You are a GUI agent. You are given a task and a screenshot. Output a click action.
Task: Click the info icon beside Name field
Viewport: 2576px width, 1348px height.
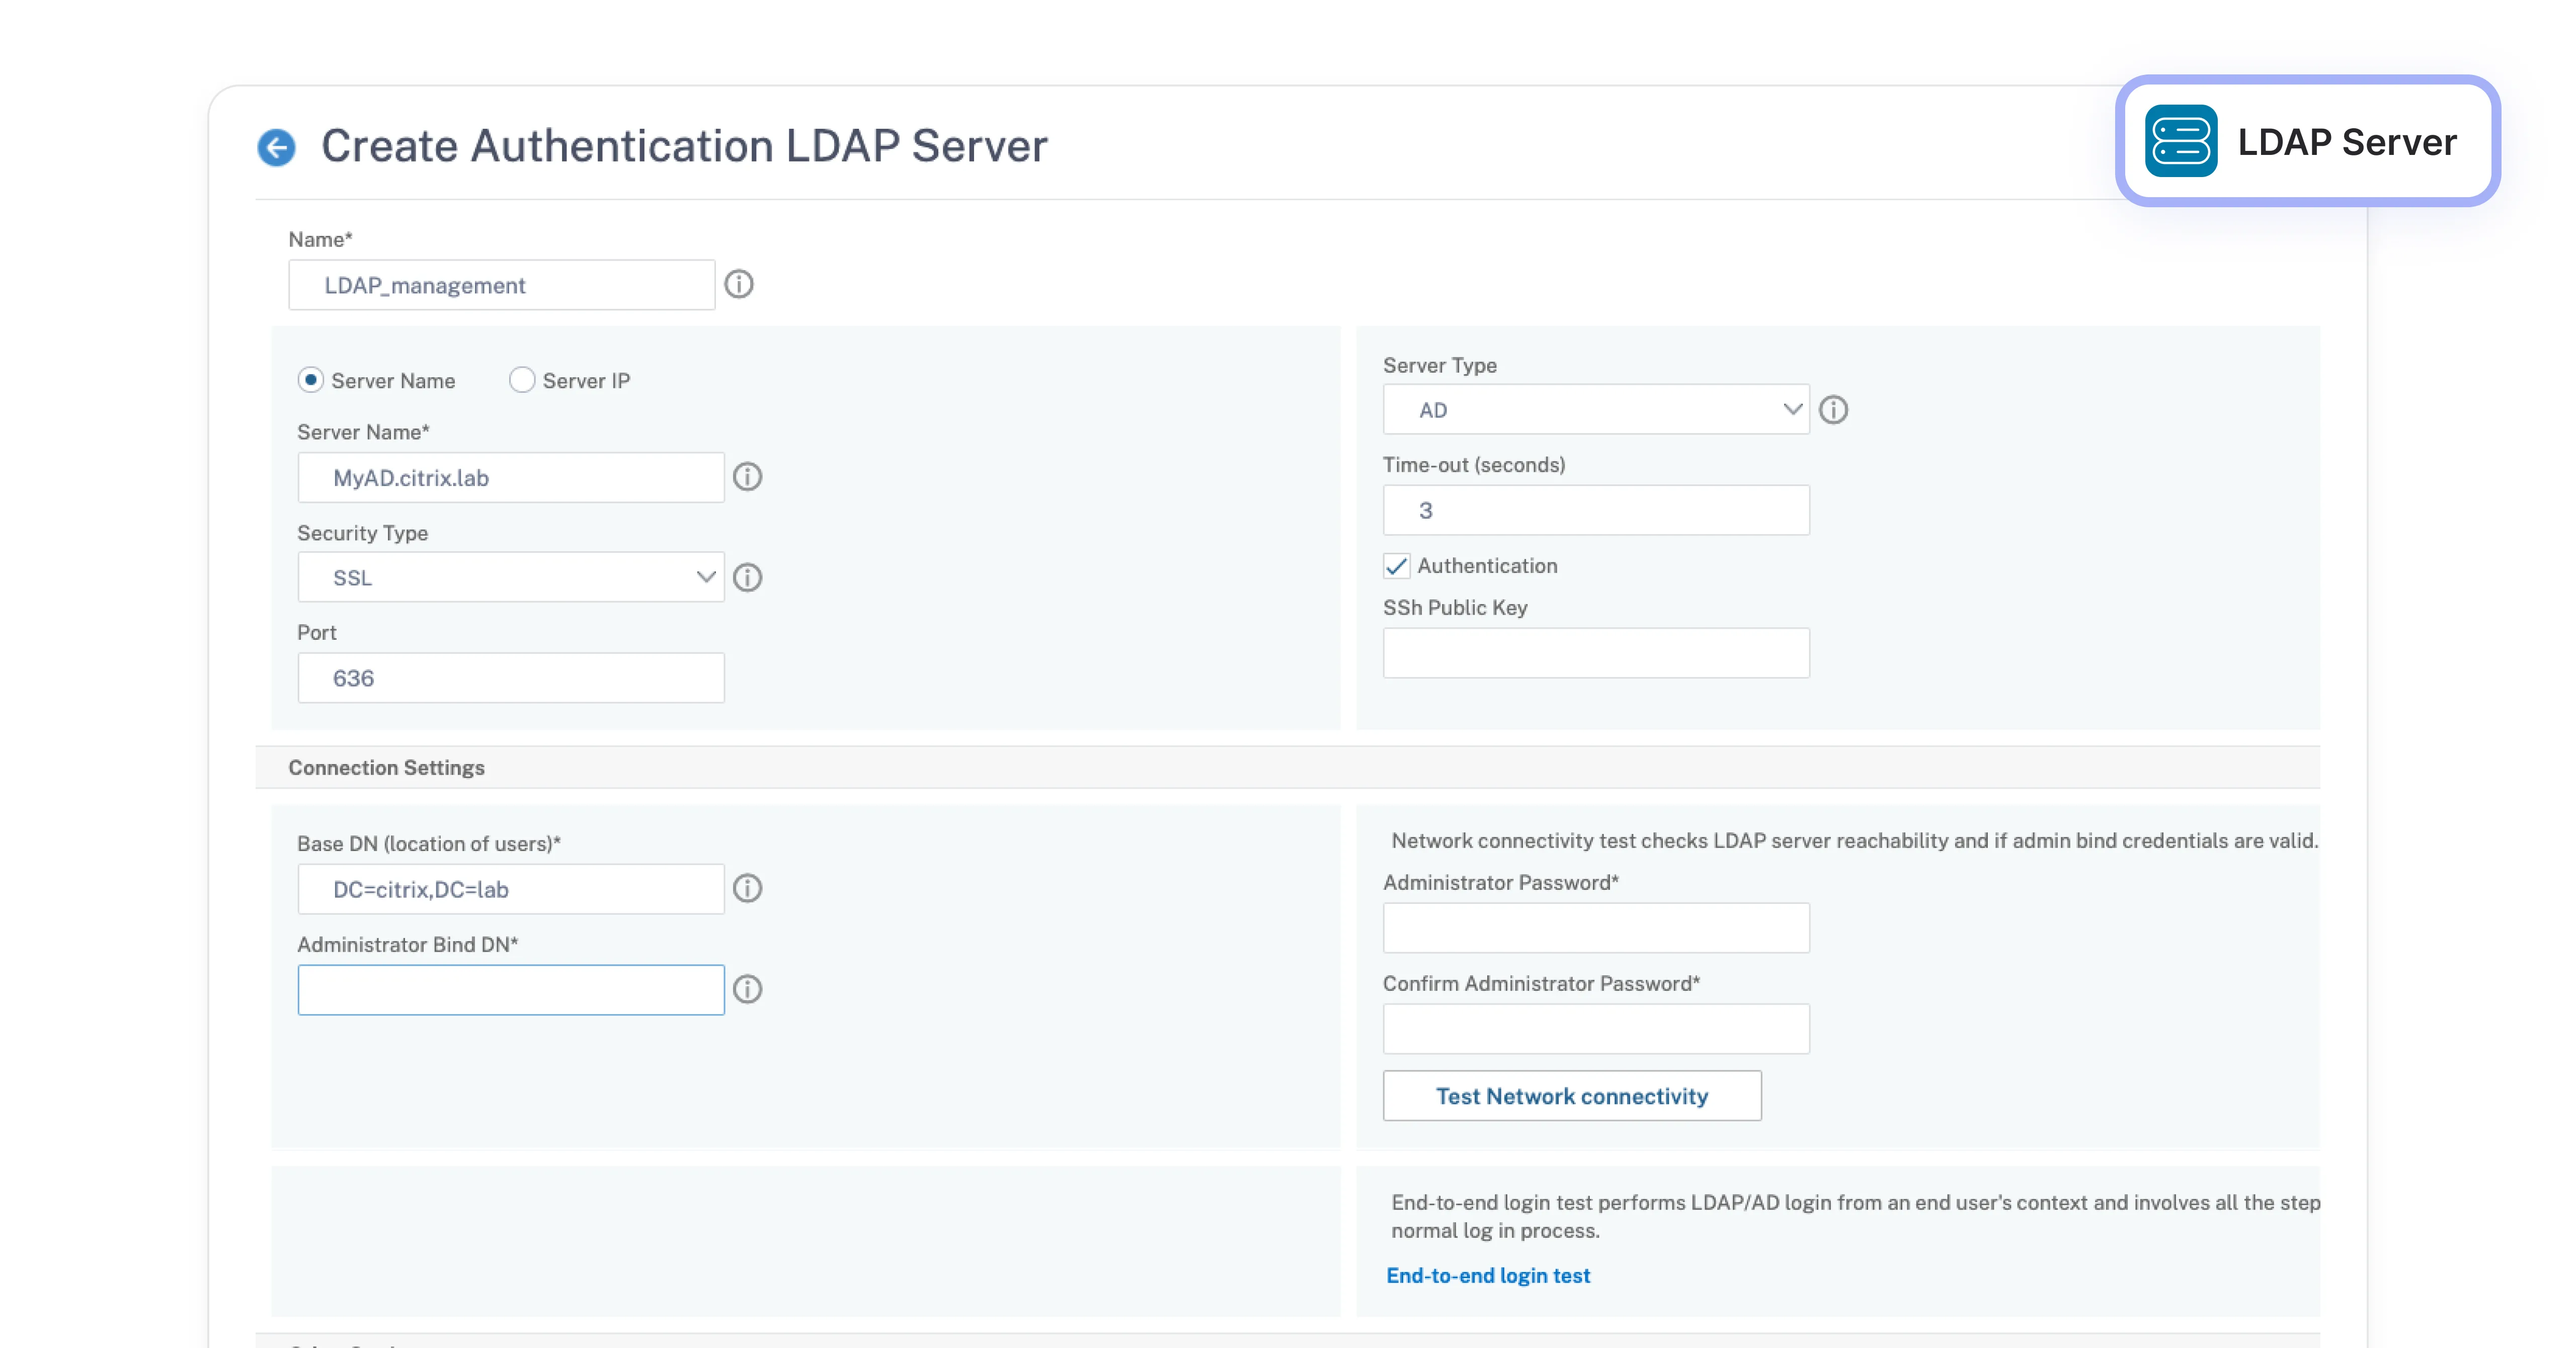[739, 284]
